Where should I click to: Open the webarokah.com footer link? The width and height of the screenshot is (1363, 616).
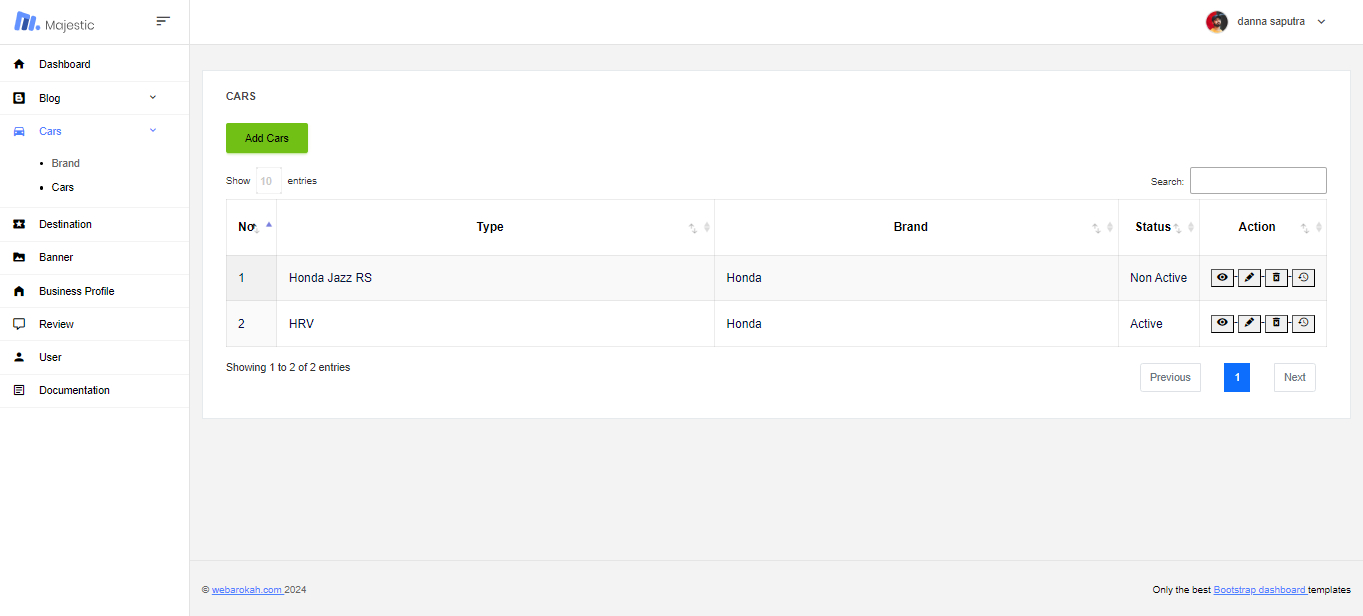tap(246, 590)
